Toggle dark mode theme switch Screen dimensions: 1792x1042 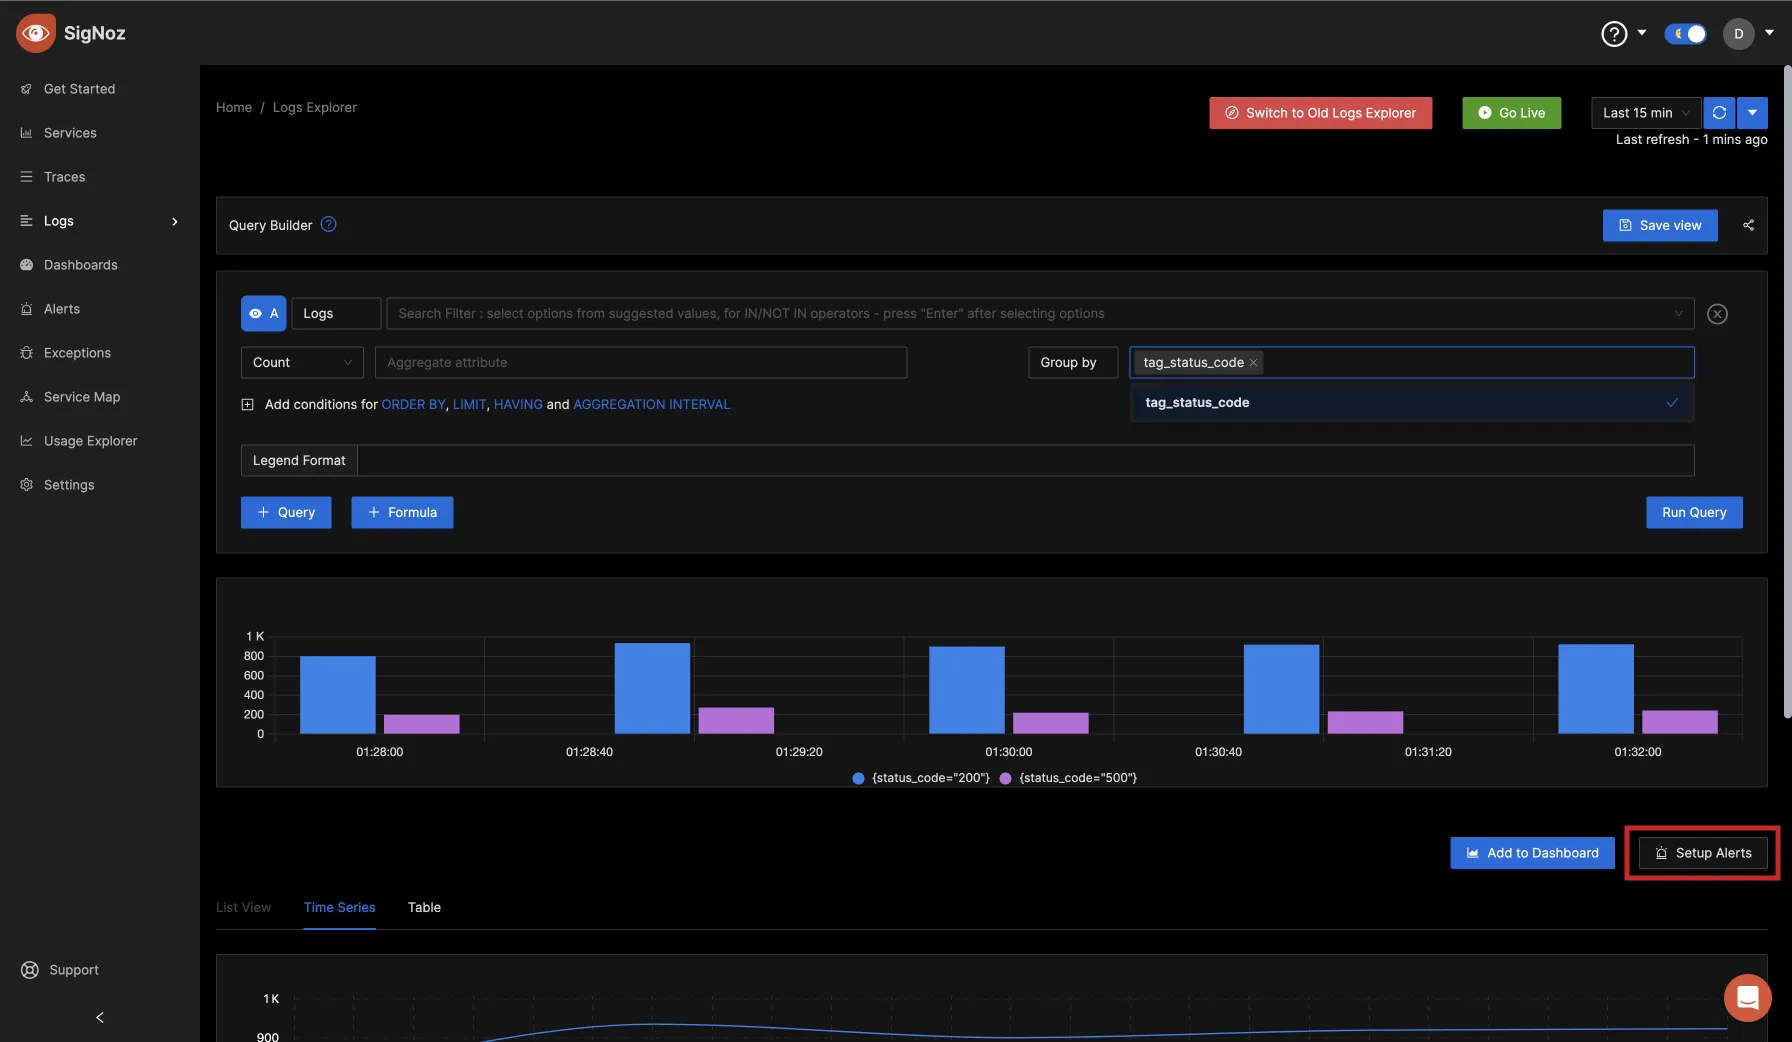pos(1685,34)
